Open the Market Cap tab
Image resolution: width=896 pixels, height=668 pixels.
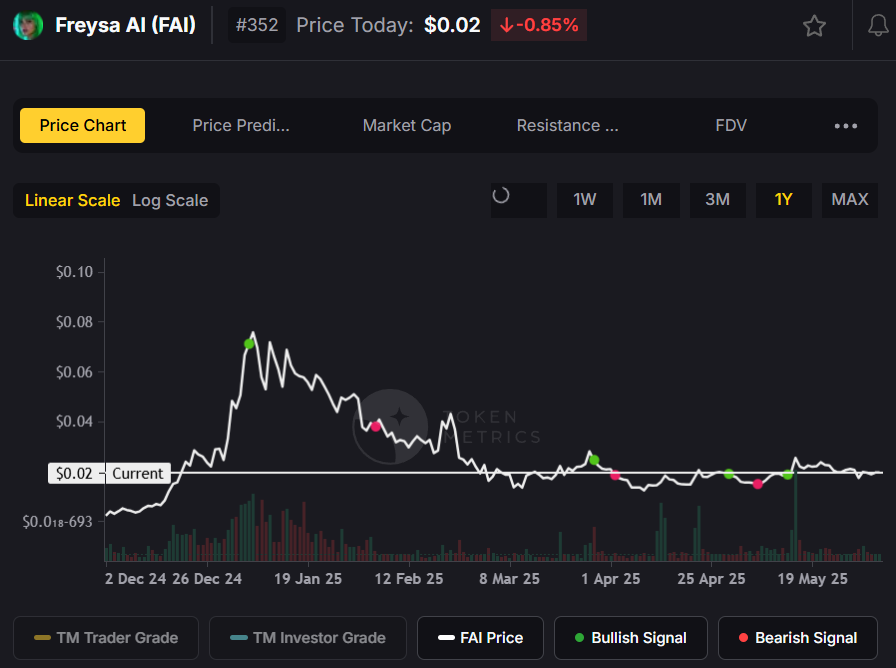point(407,125)
